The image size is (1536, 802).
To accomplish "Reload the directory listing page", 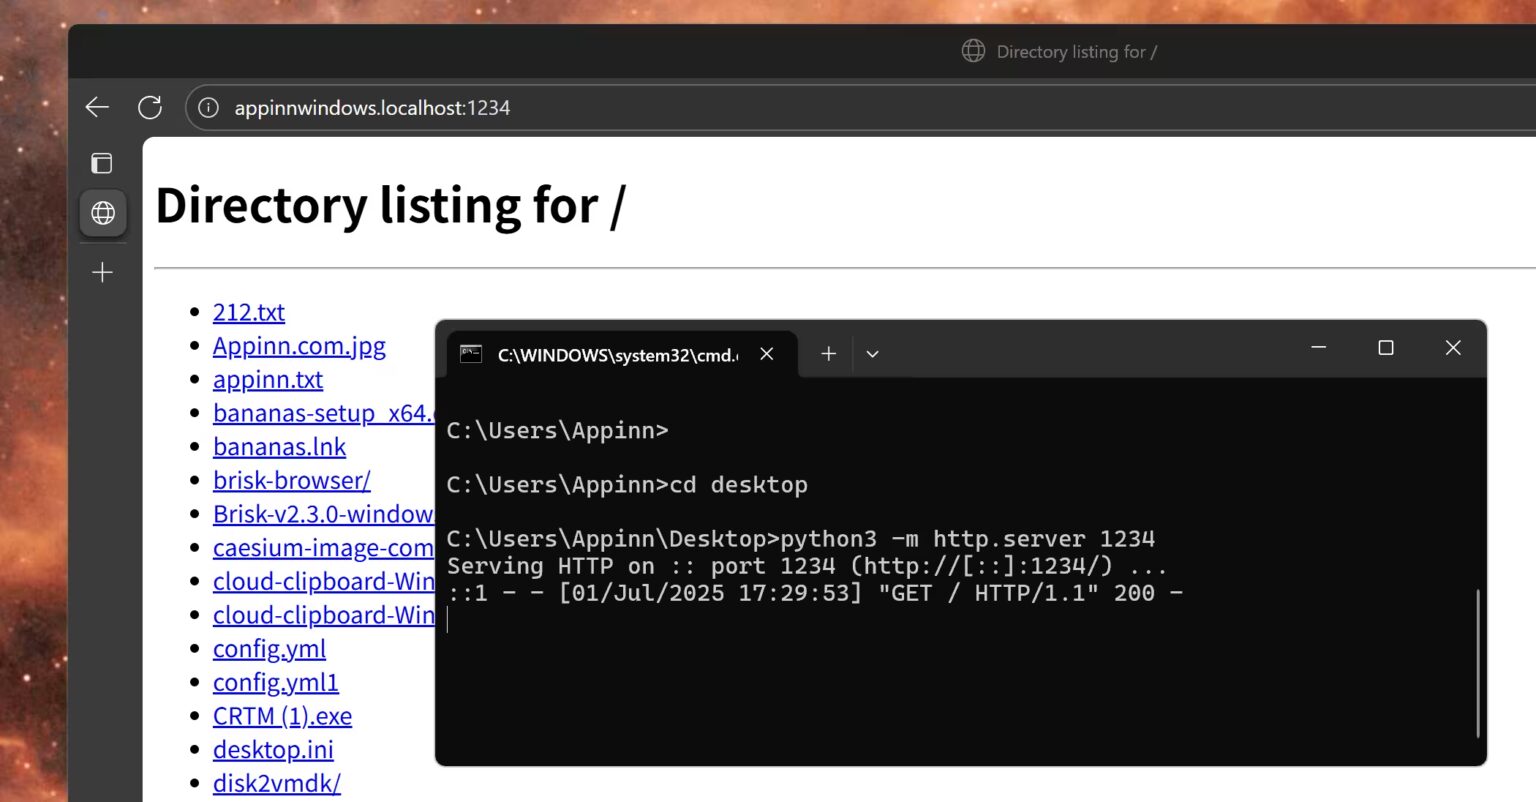I will pyautogui.click(x=150, y=107).
